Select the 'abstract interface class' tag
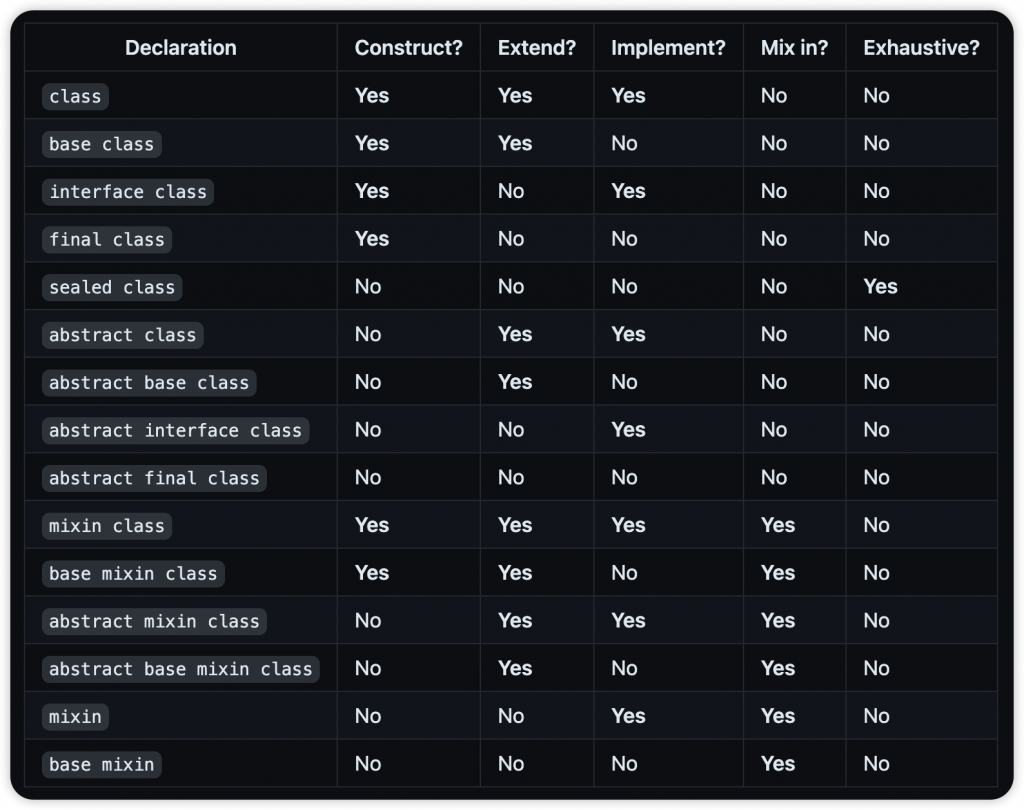This screenshot has width=1024, height=810. (x=176, y=431)
